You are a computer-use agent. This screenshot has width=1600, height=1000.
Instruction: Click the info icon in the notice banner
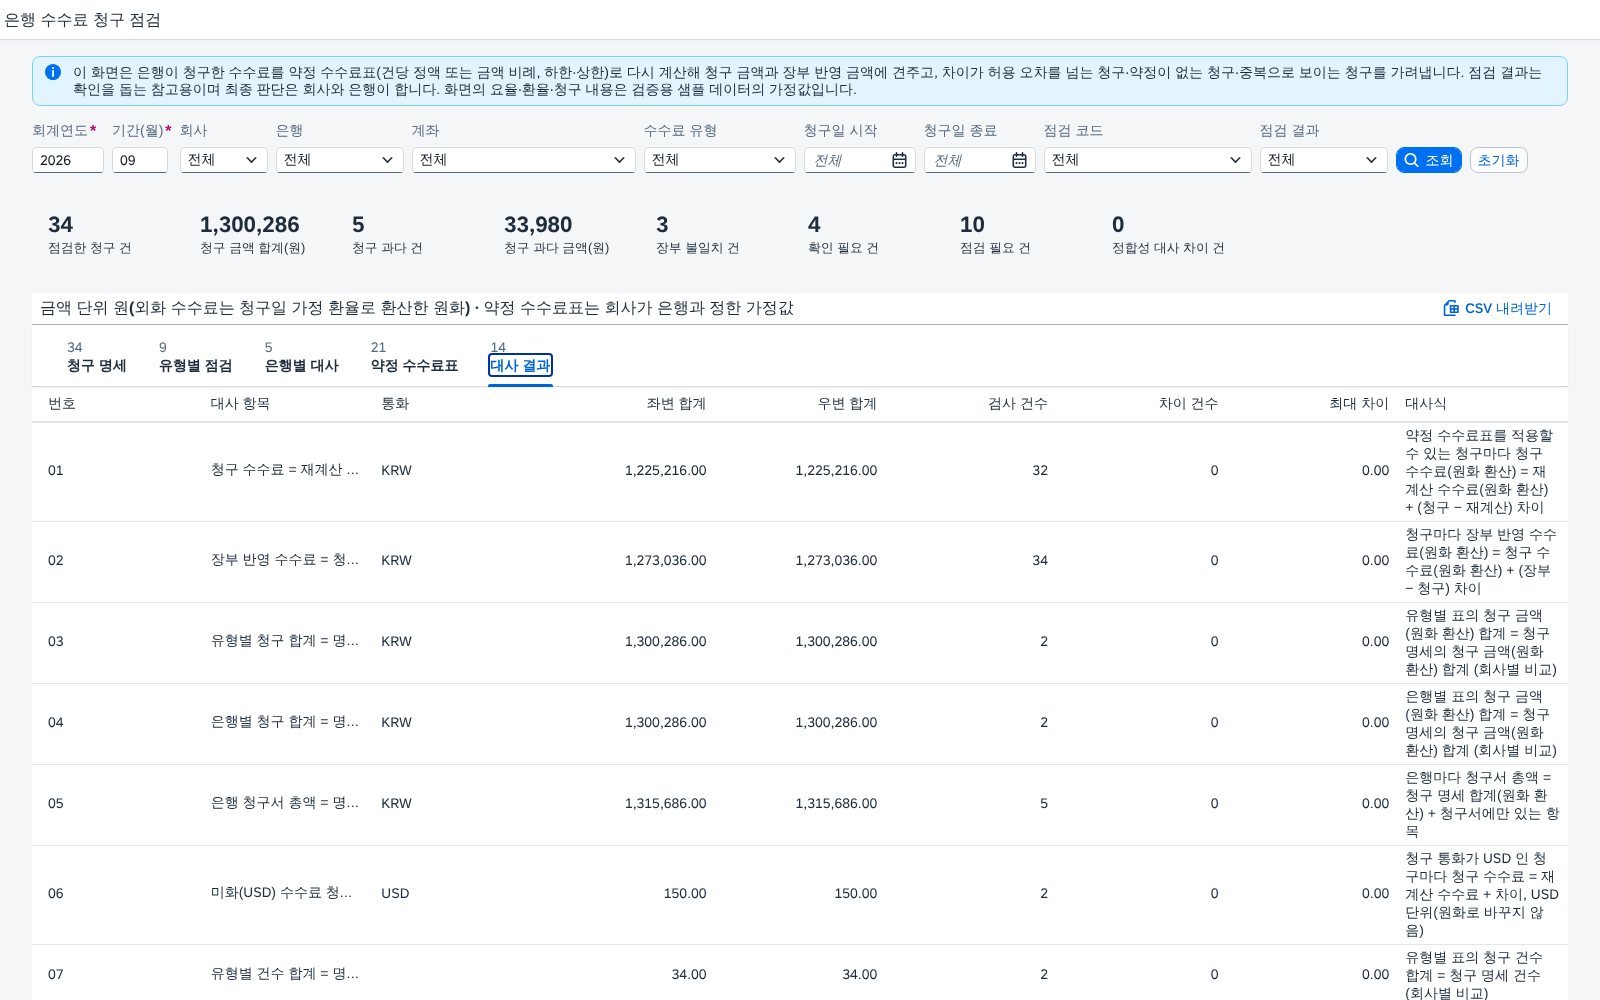53,72
